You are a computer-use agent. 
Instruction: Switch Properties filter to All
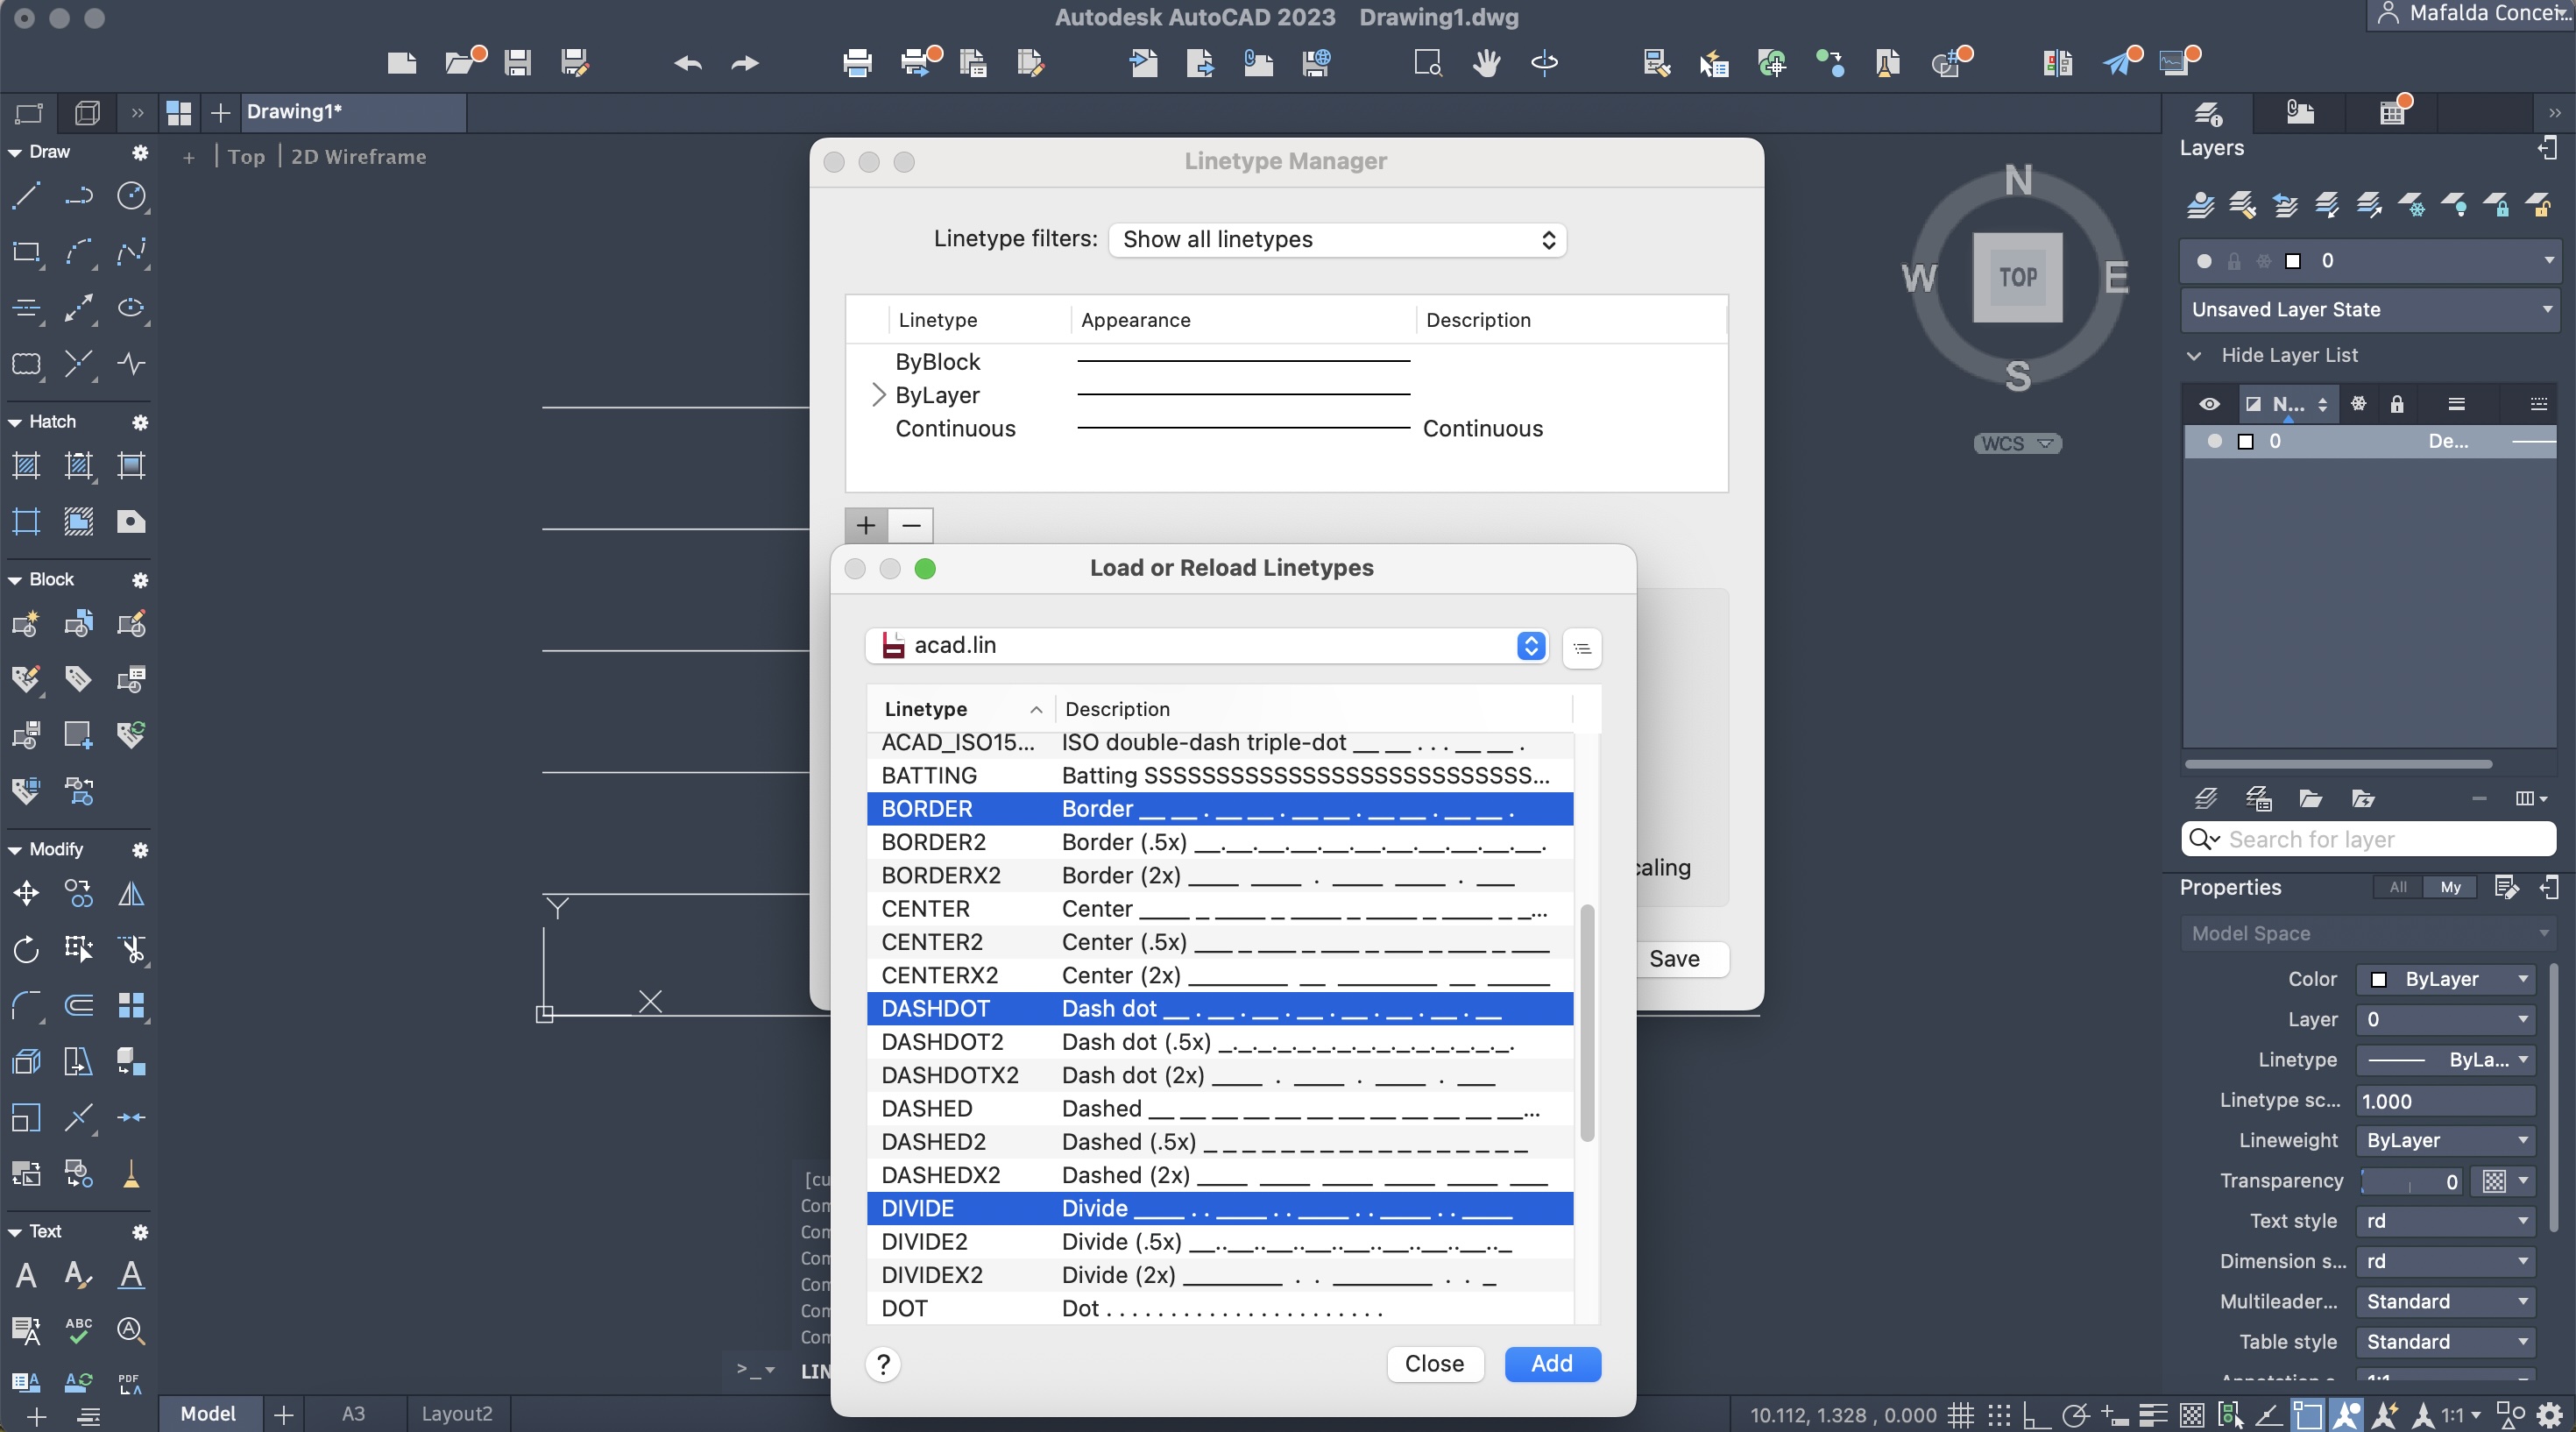coord(2397,887)
